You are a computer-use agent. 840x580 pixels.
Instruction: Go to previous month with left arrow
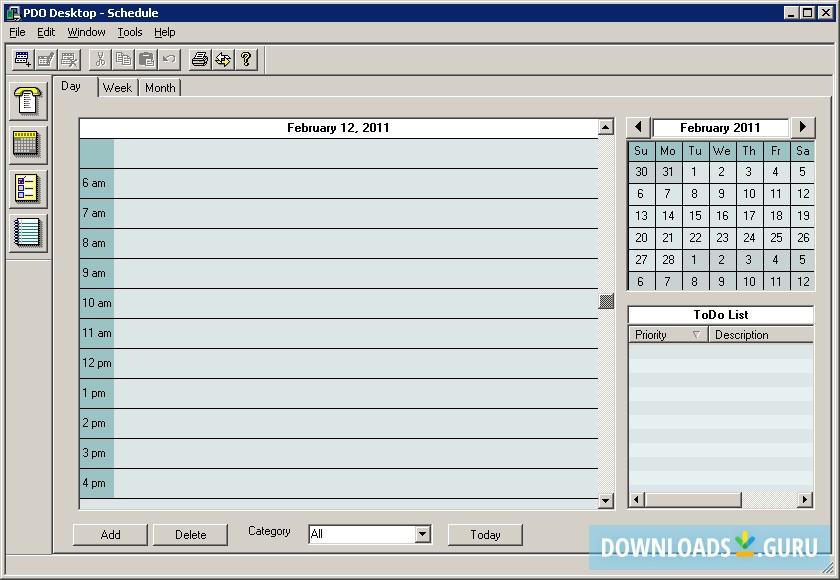(638, 127)
